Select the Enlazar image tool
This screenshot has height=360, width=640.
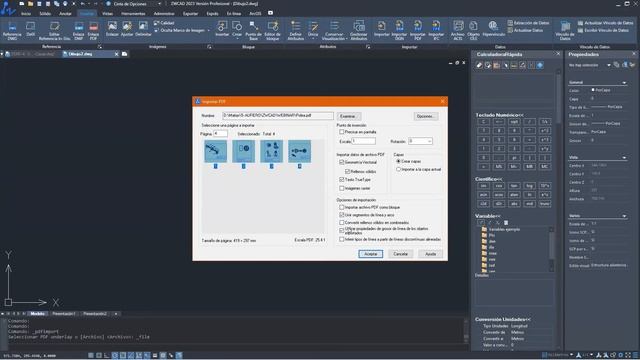pos(112,29)
